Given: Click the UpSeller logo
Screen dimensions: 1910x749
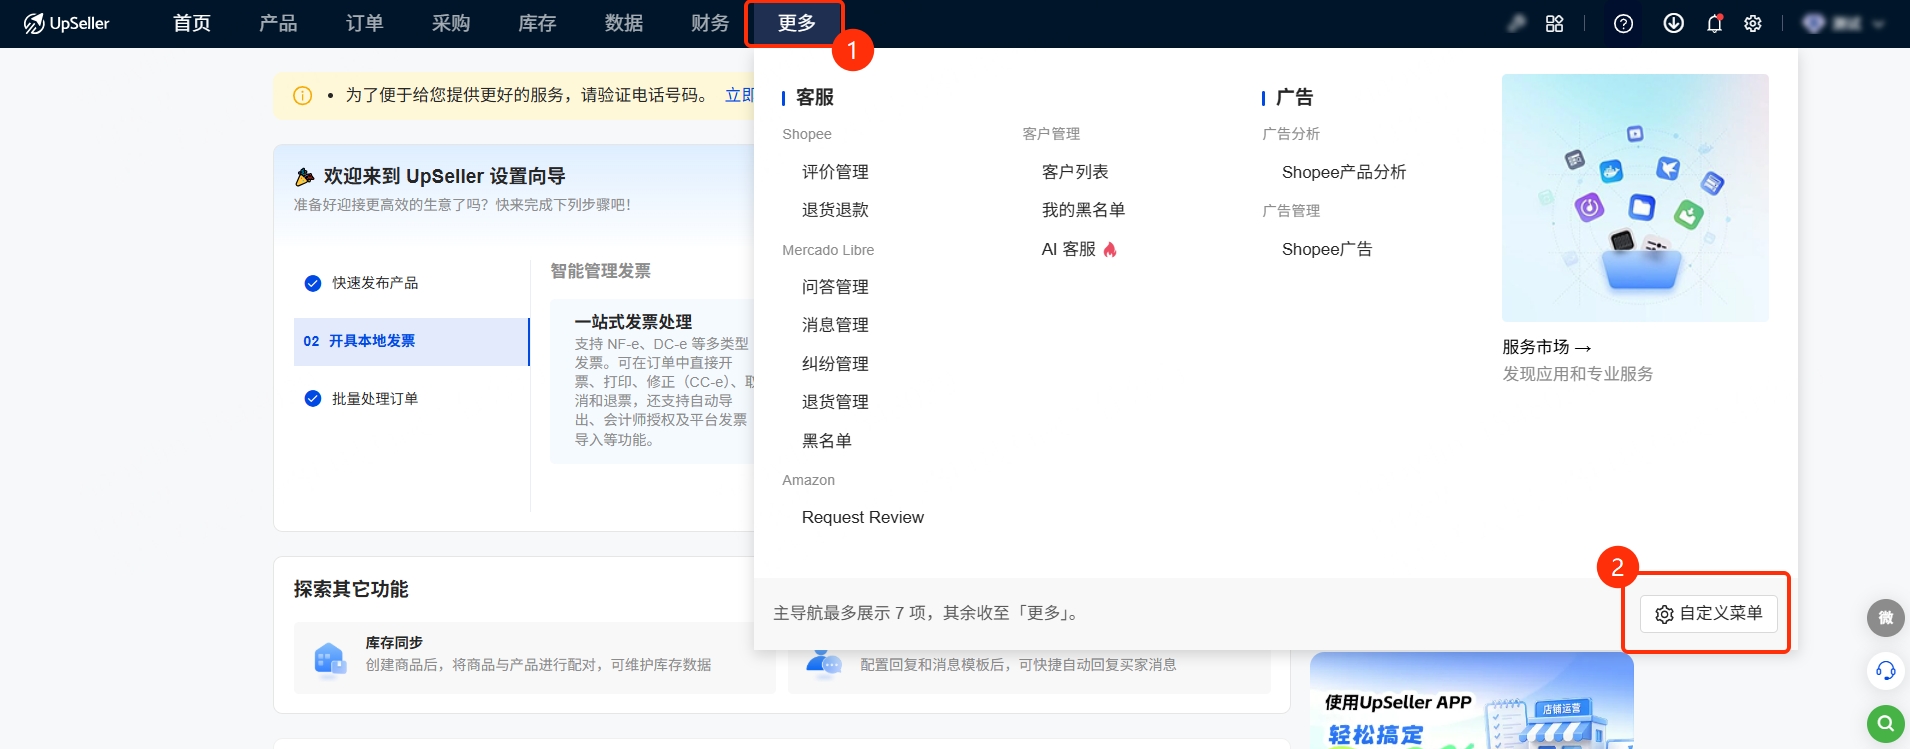Looking at the screenshot, I should point(66,23).
